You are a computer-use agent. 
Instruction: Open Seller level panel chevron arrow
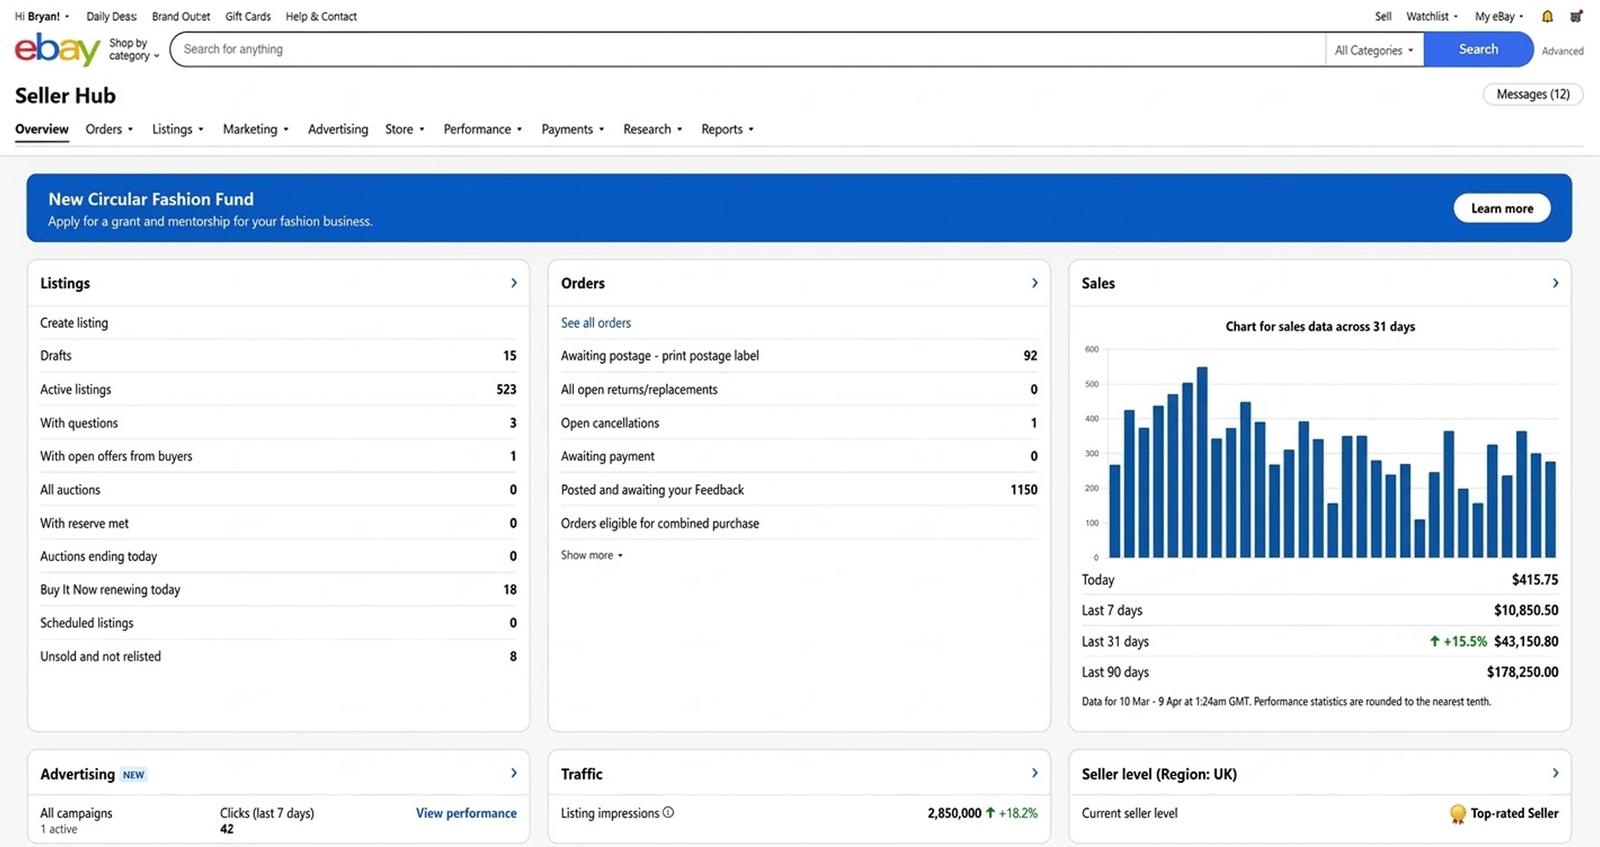click(1555, 773)
